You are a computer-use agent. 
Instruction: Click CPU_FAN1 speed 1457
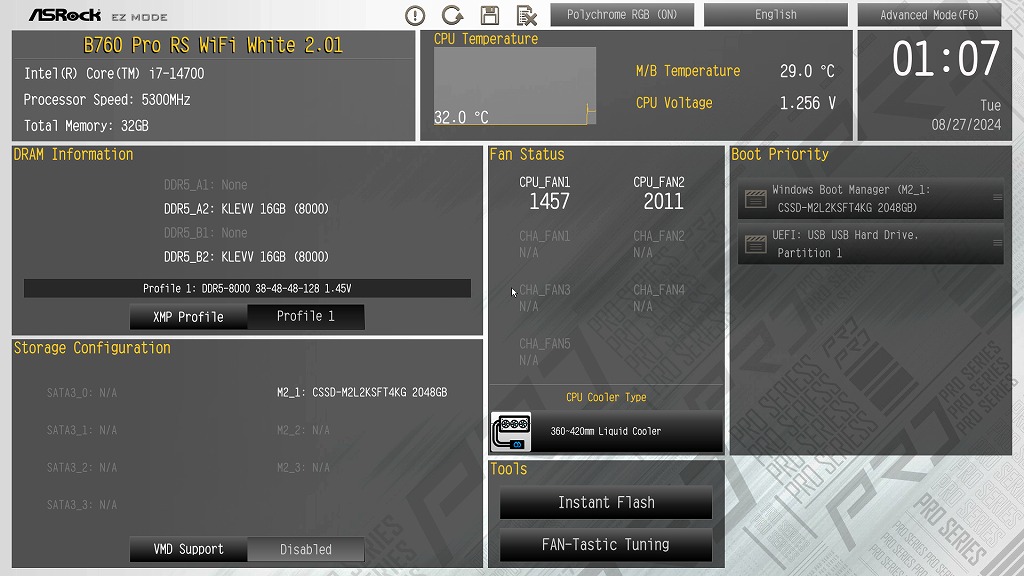[x=549, y=202]
